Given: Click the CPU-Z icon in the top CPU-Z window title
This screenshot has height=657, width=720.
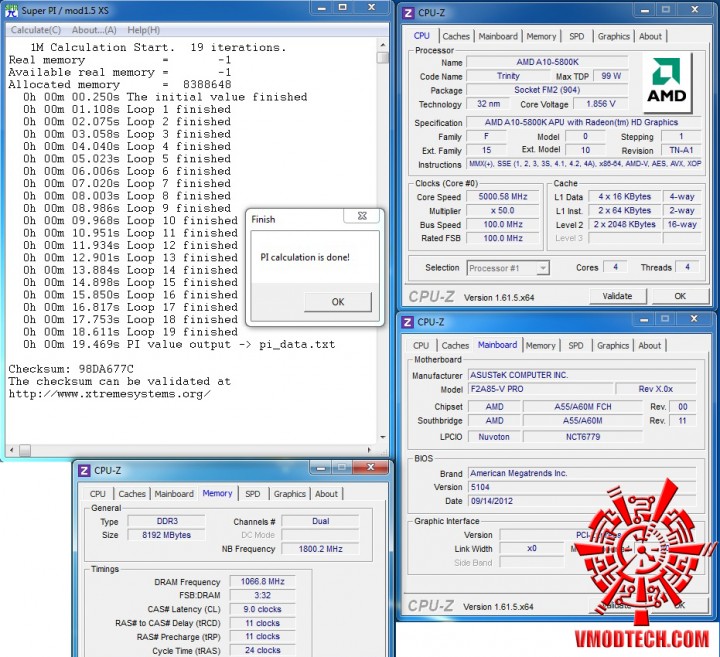Looking at the screenshot, I should click(408, 13).
